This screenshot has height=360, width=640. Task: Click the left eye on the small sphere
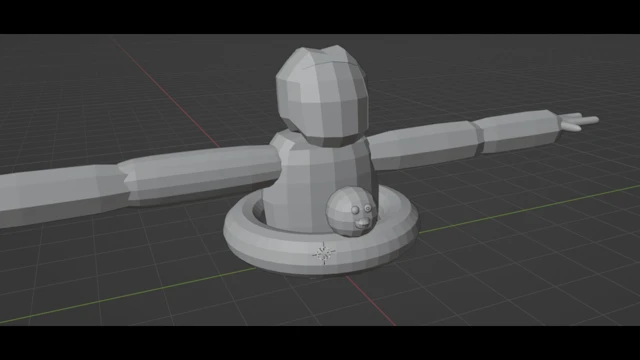point(355,210)
